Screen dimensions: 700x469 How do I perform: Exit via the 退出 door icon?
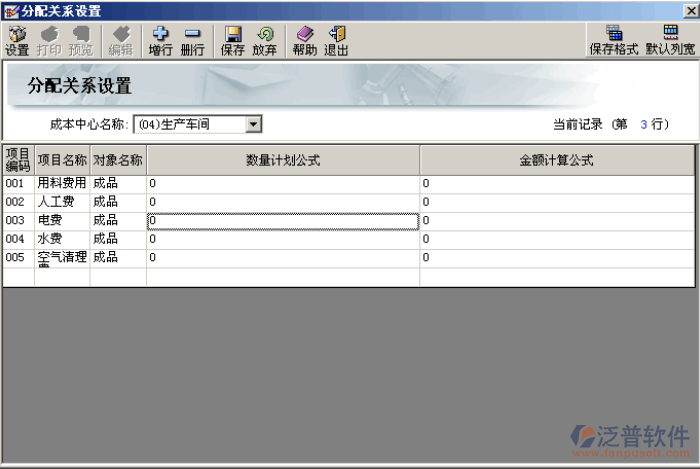(336, 41)
